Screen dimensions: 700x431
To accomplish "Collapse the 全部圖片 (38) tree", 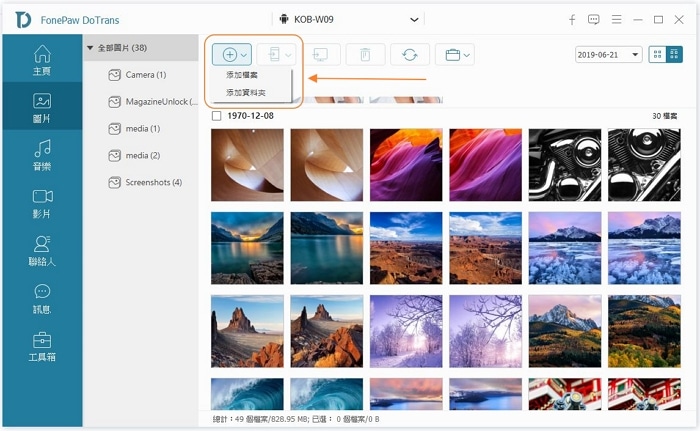I will click(90, 48).
